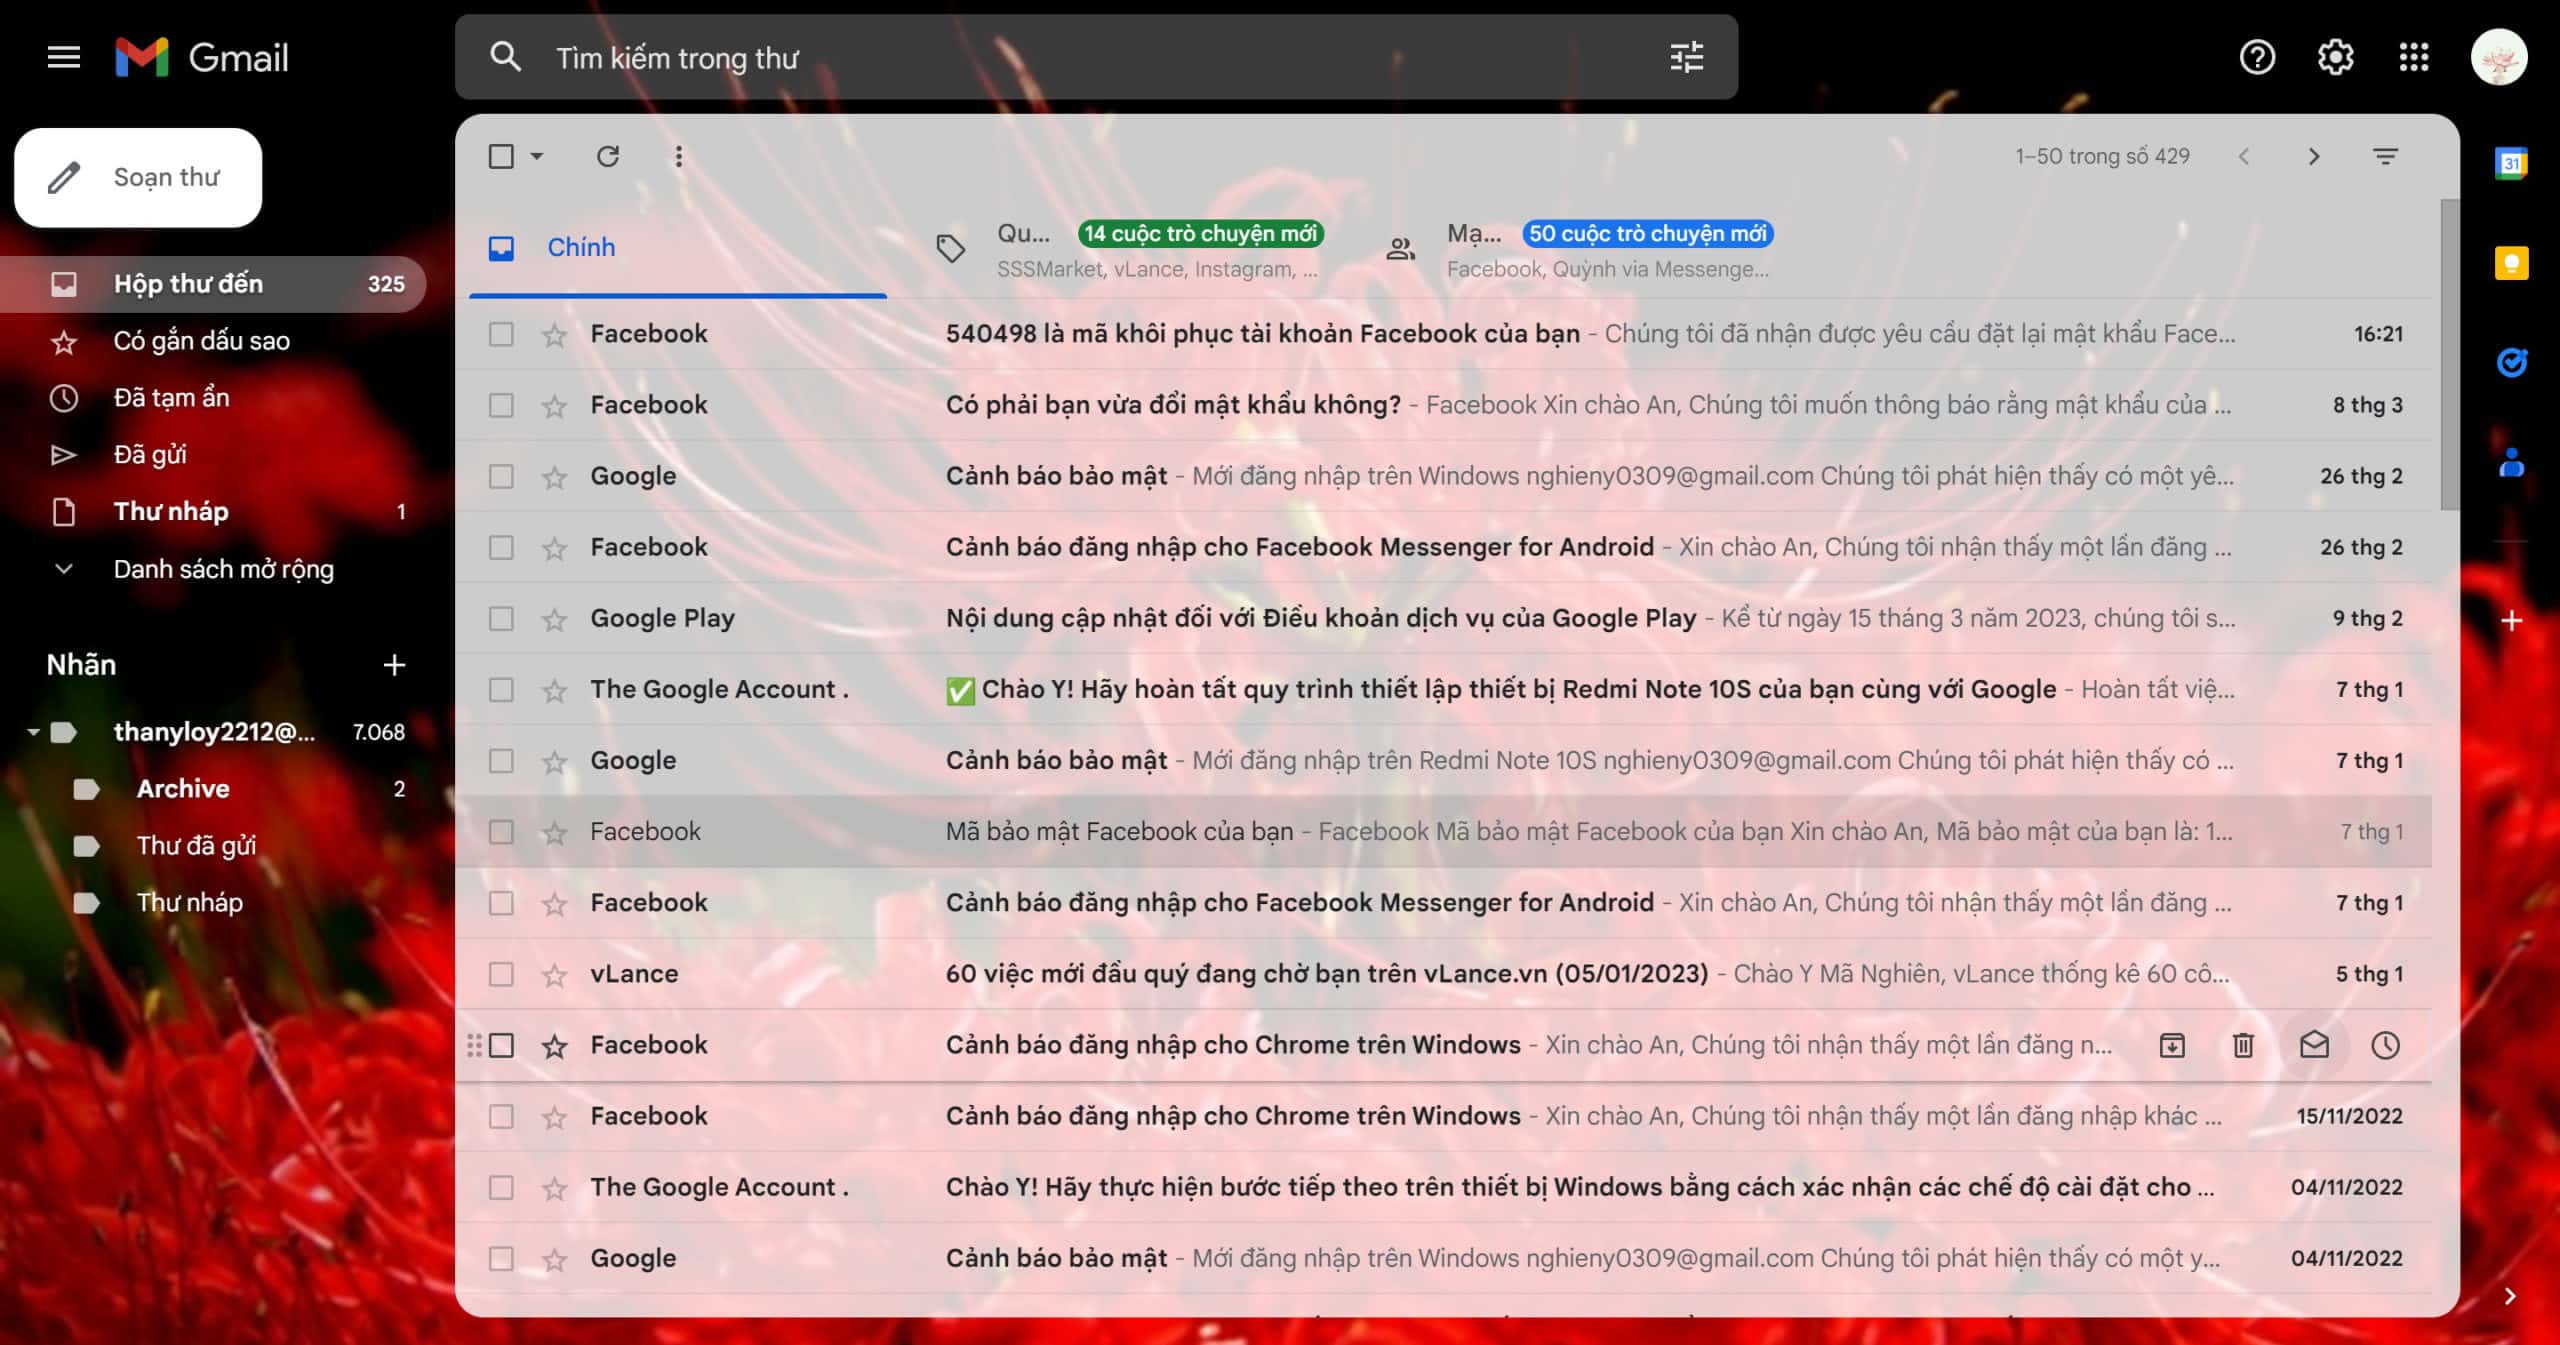
Task: Tick checkbox for 'Có phải bạn vừa đổi mật khẩu' email
Action: [501, 405]
